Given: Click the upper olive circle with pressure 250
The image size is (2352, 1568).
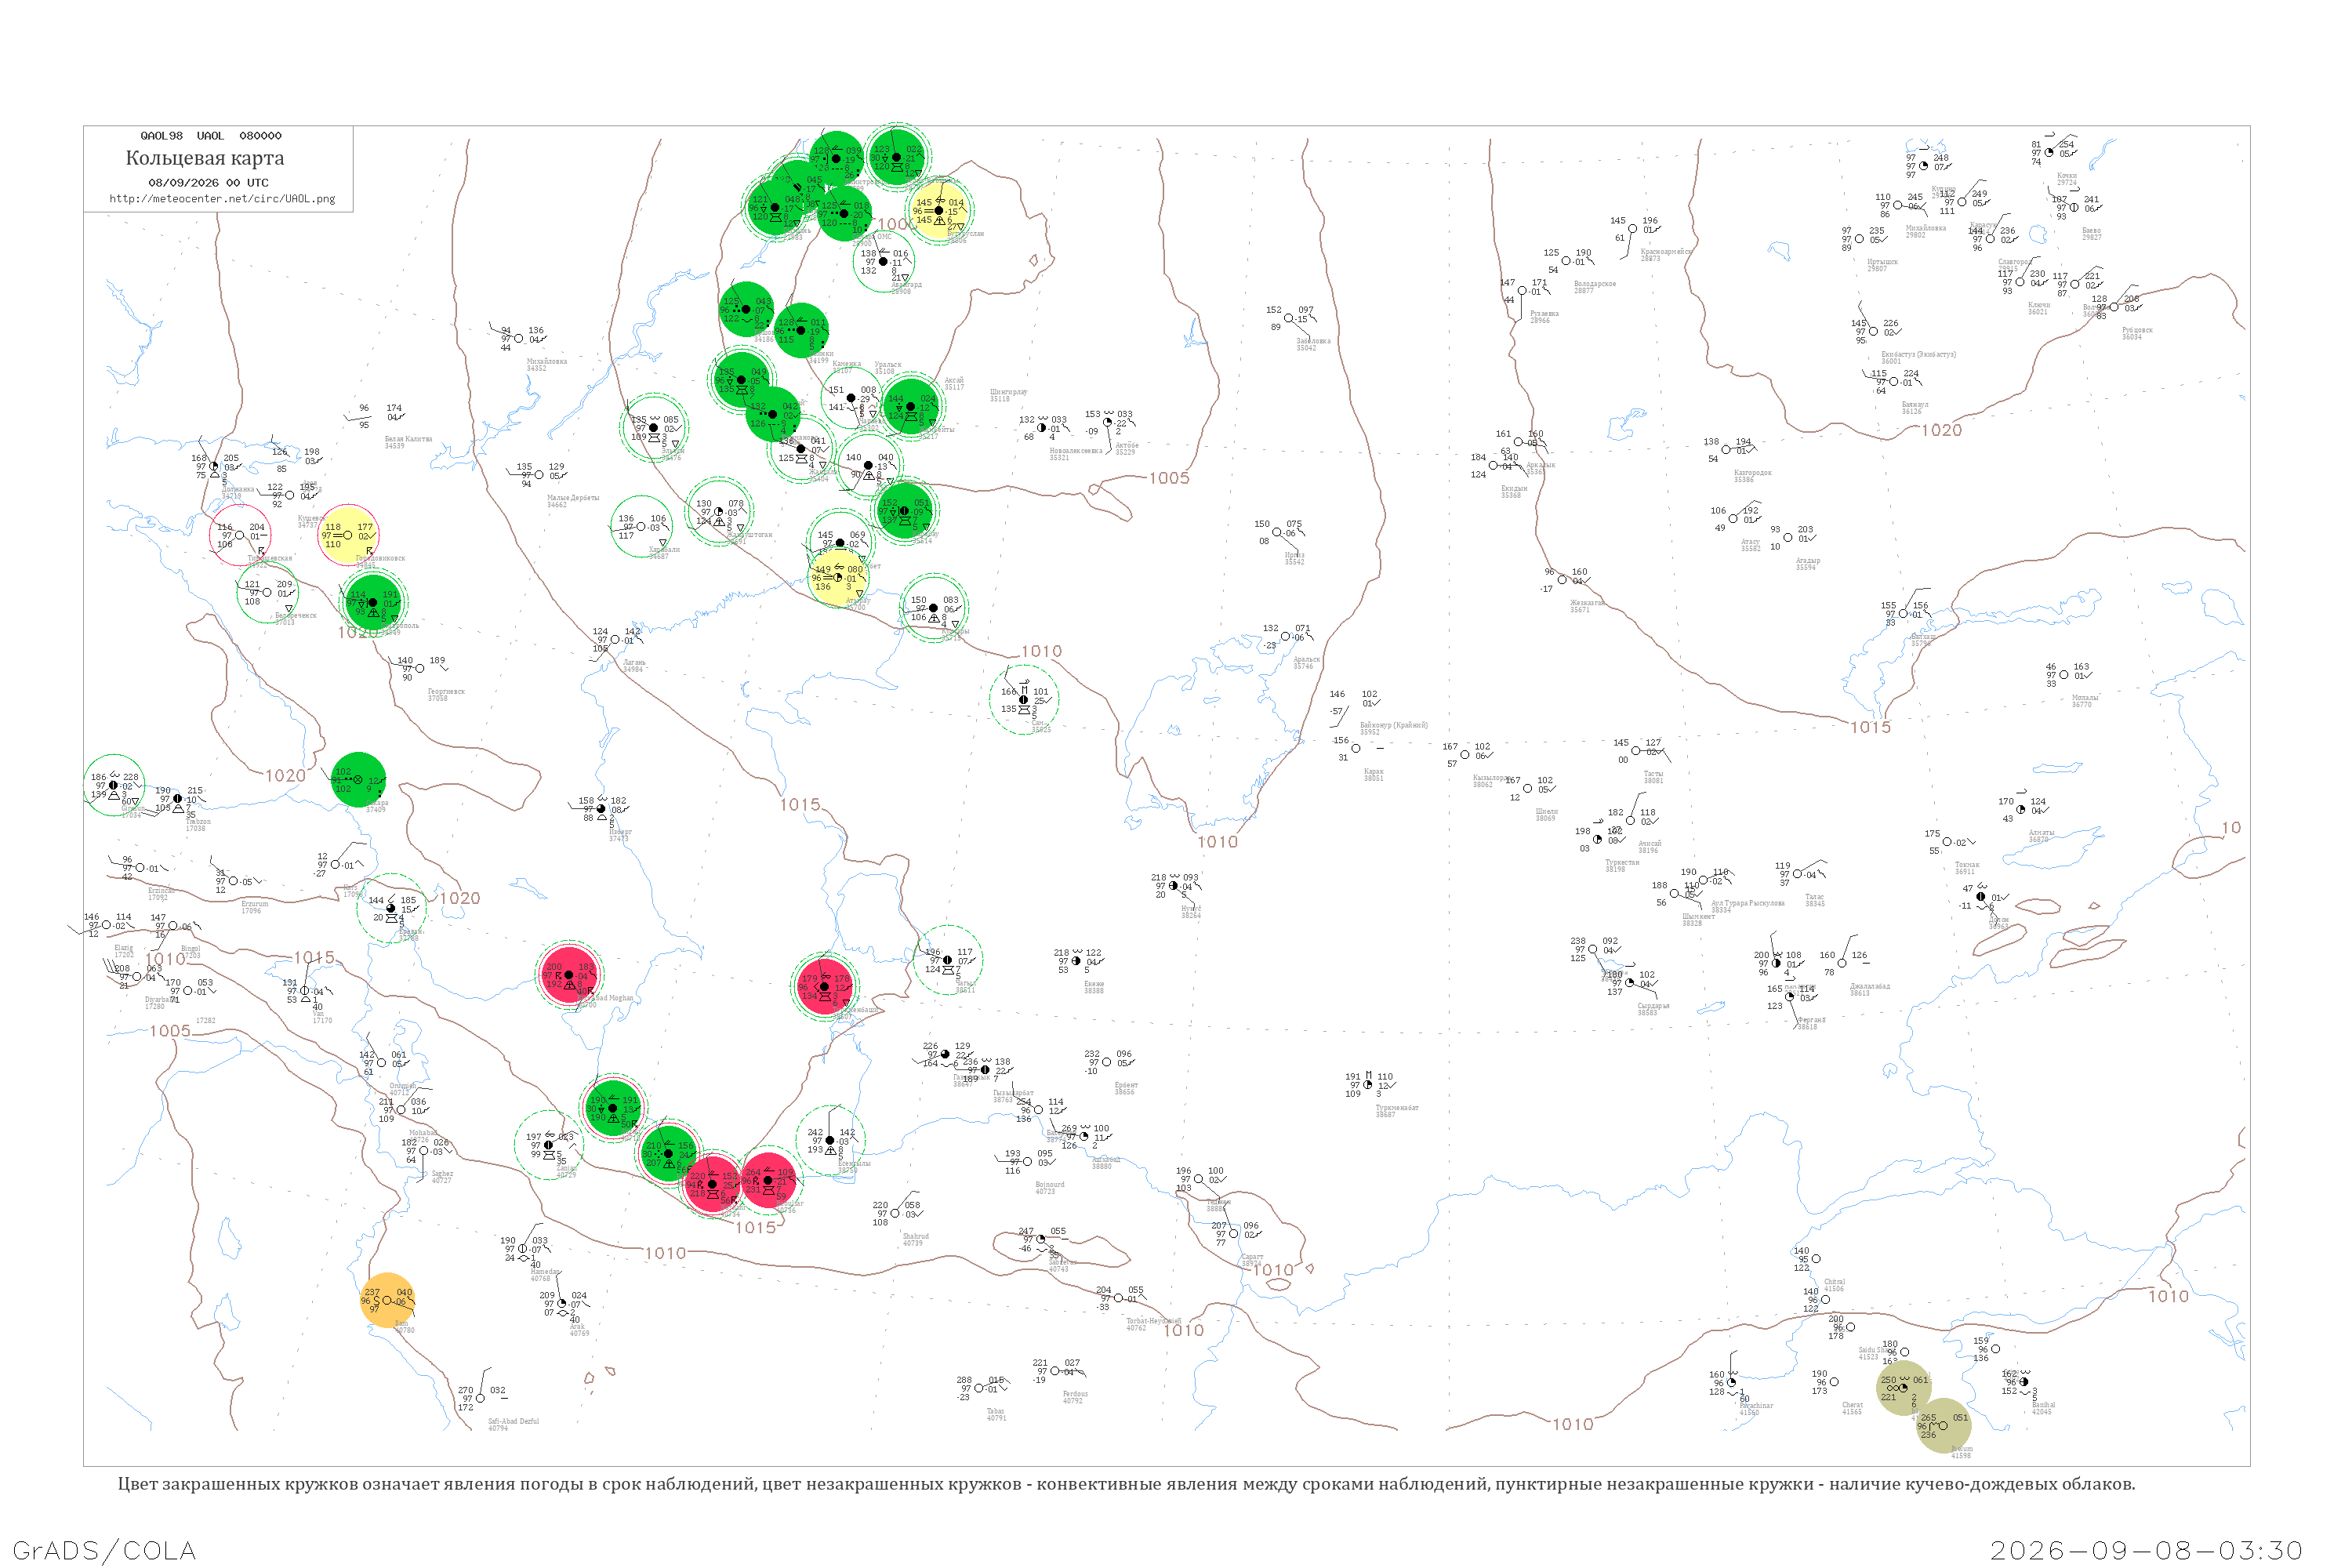Looking at the screenshot, I should pyautogui.click(x=1904, y=1388).
